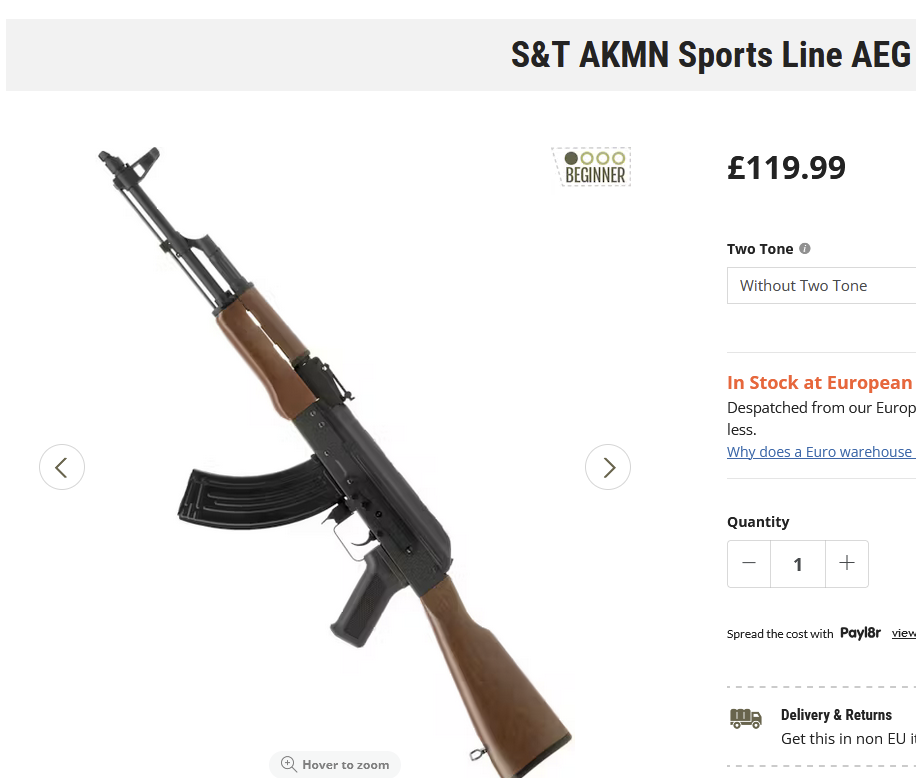Click the 'In Stock at European' notice

820,383
